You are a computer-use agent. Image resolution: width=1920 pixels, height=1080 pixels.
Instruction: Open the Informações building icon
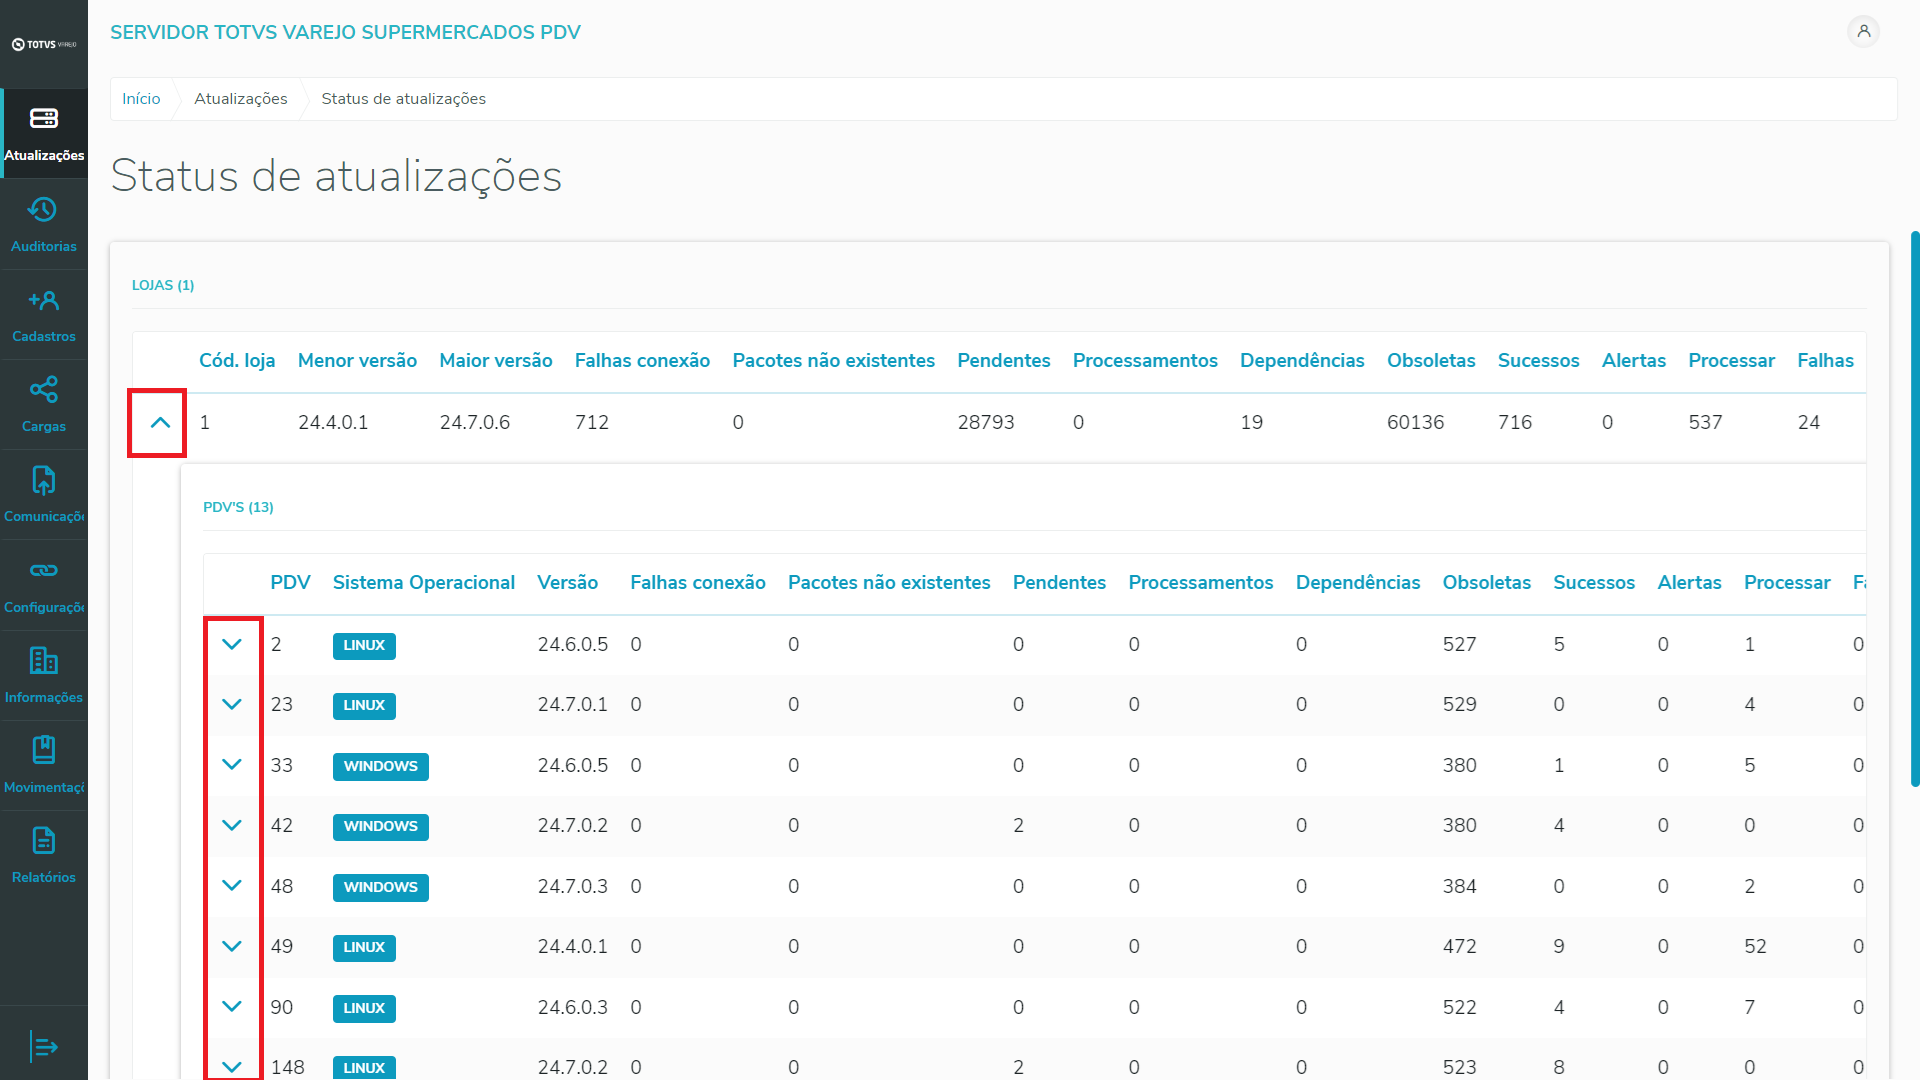pos(43,661)
